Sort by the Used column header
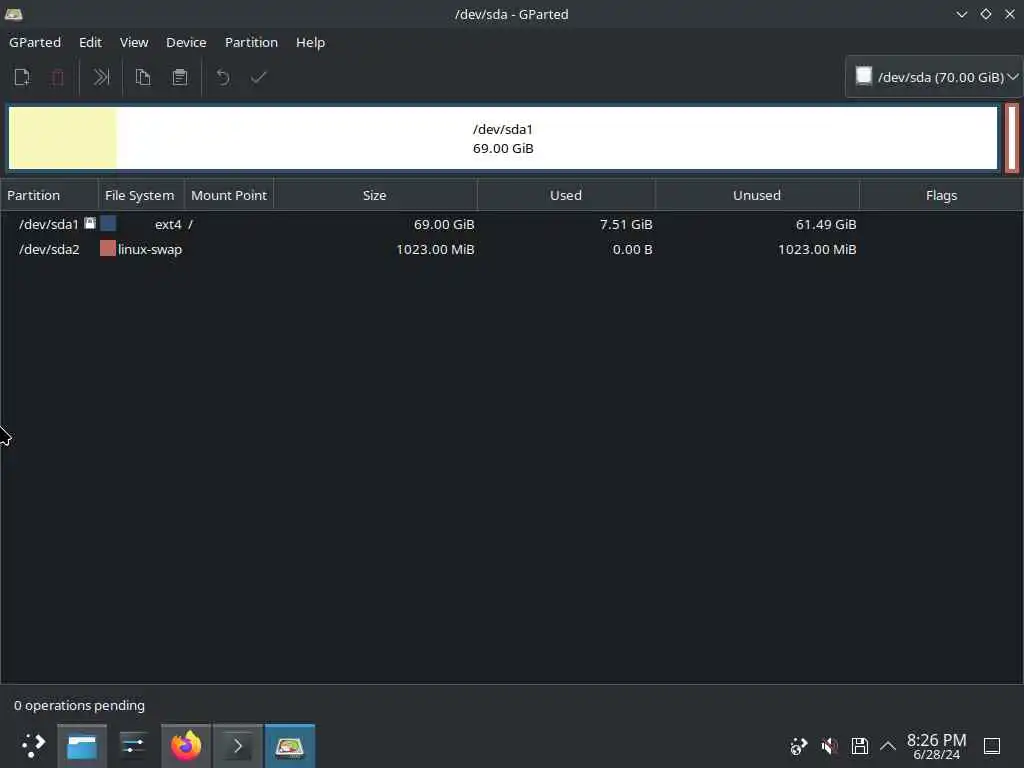 coord(566,195)
